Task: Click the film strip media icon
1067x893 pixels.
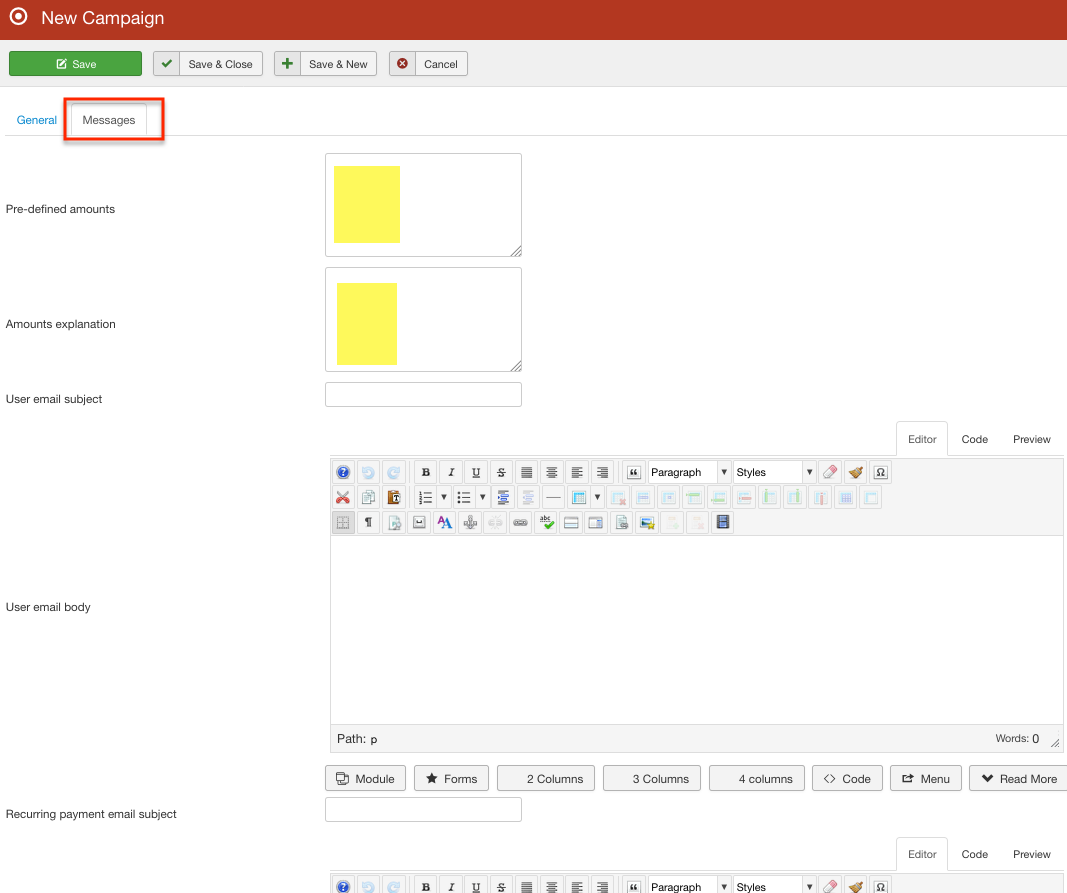Action: 723,522
